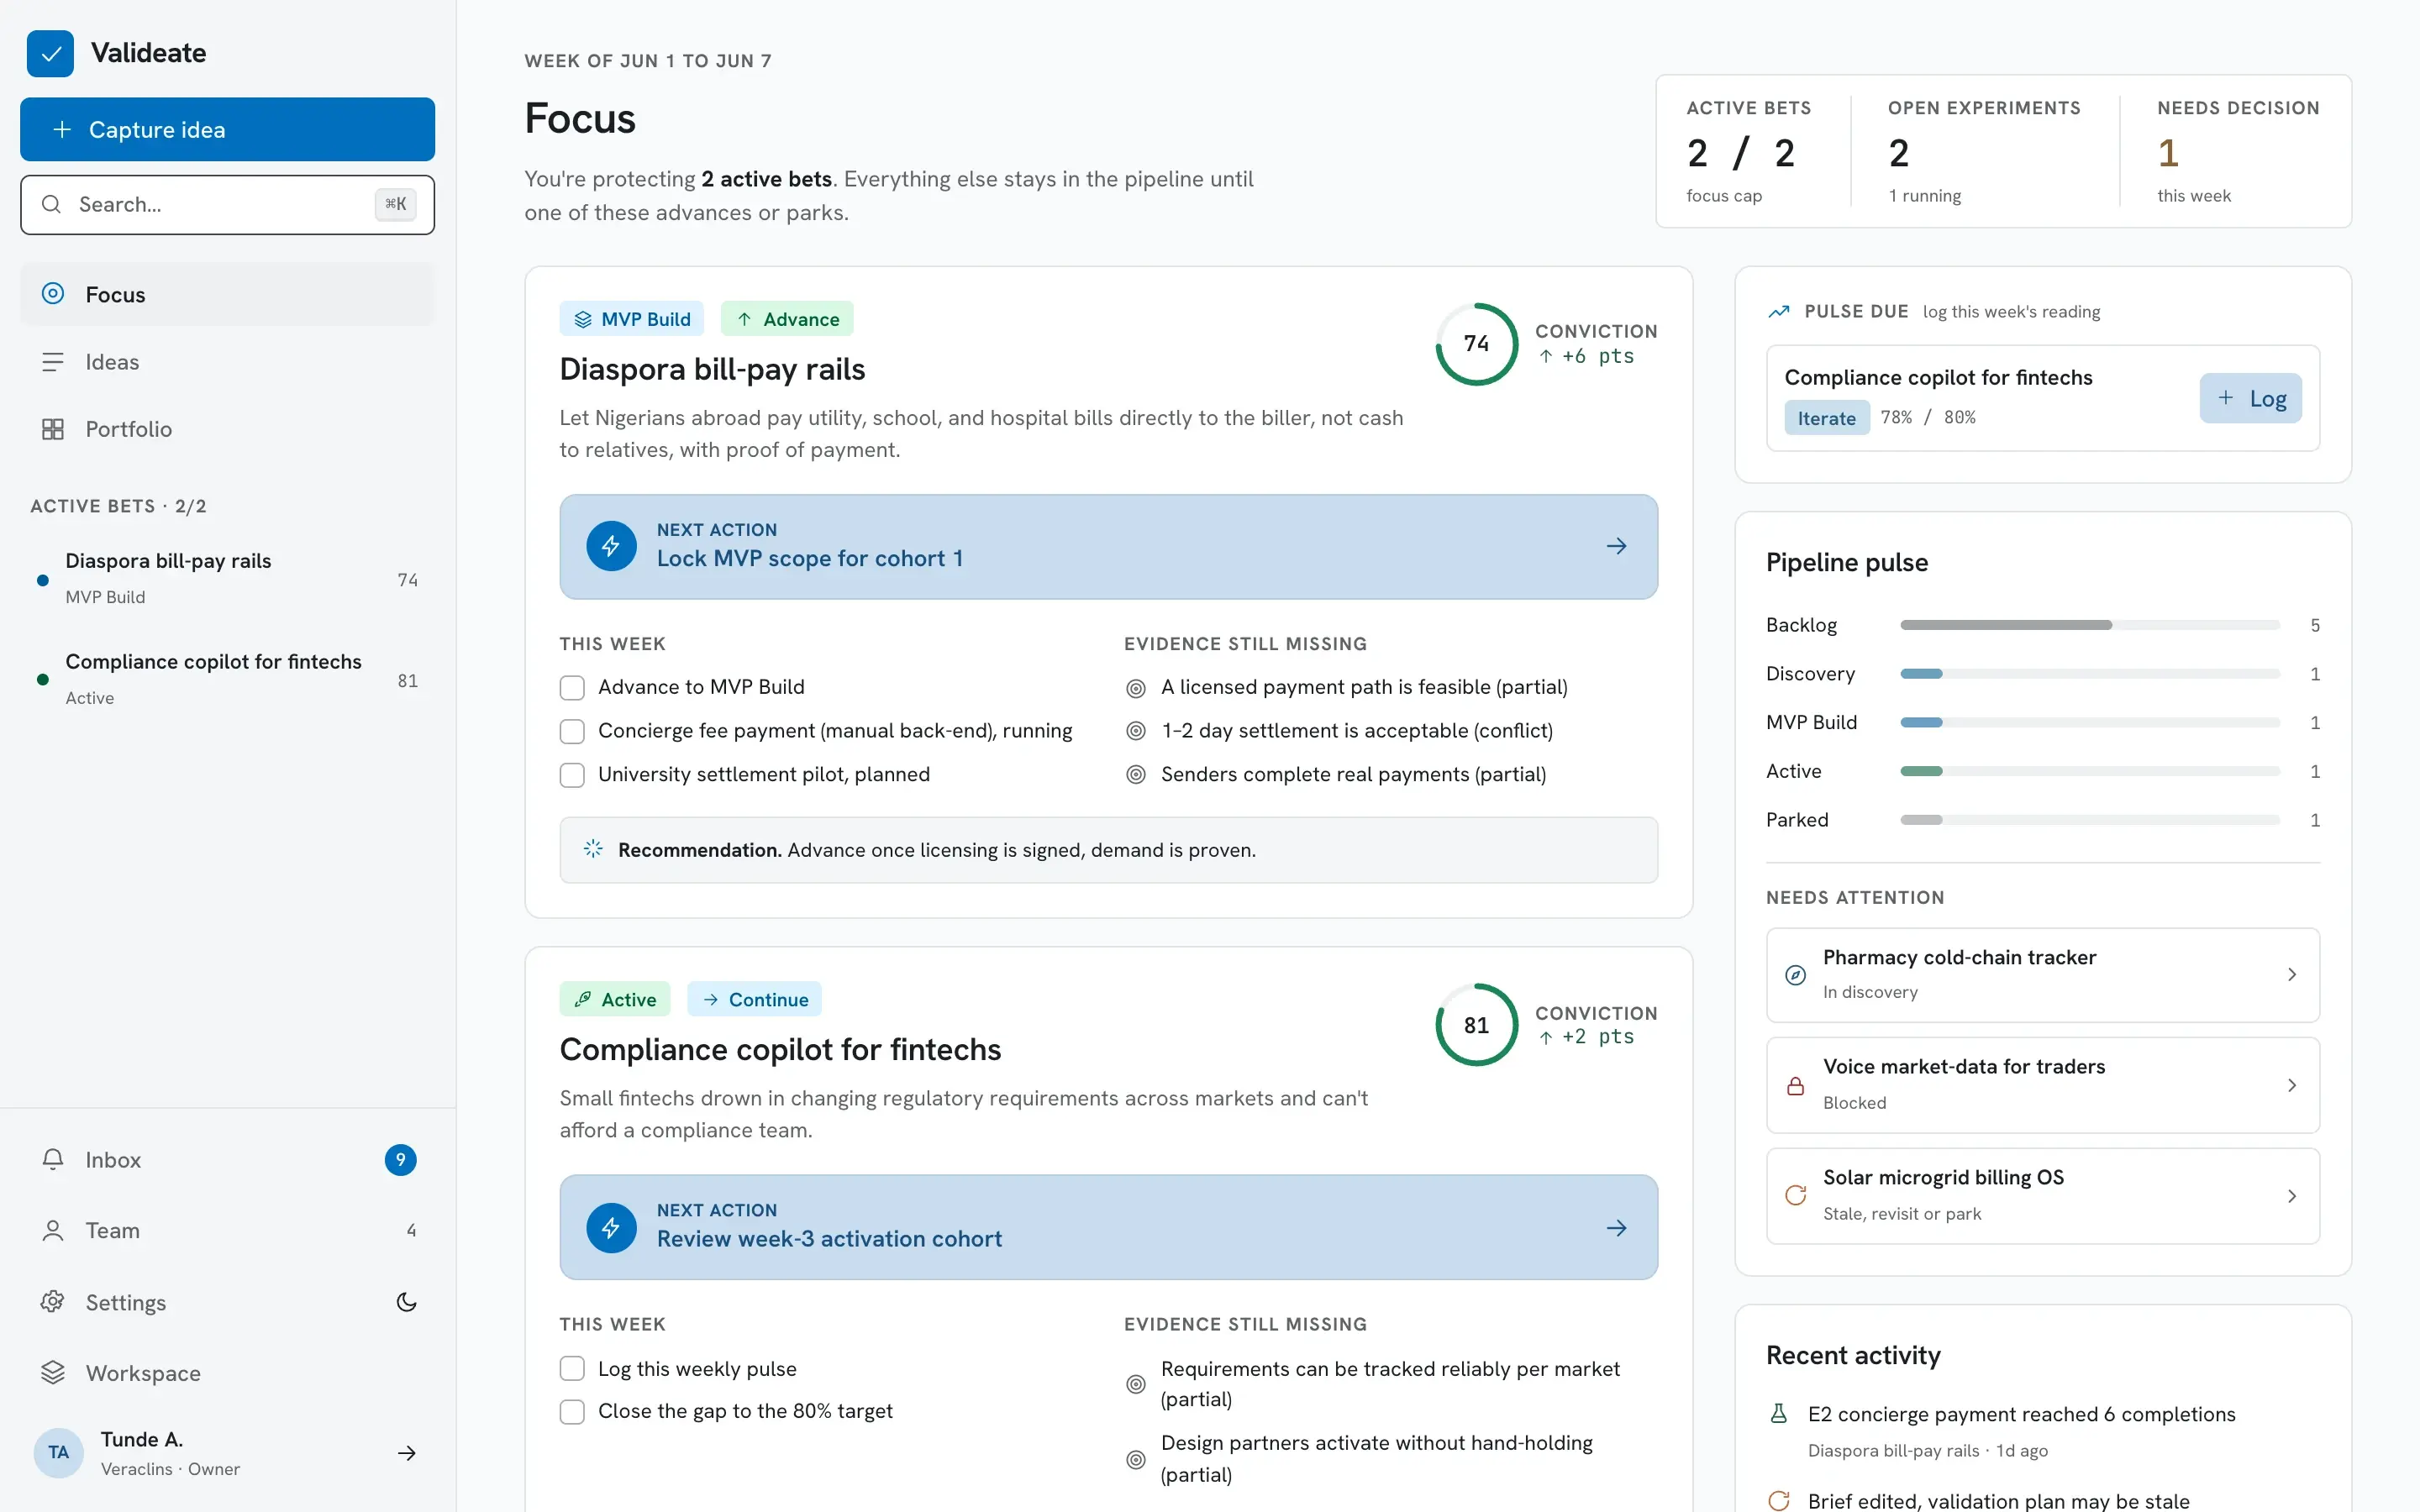Click refresh icon on Solar microgrid billing OS
The height and width of the screenshot is (1512, 2420).
click(1796, 1195)
